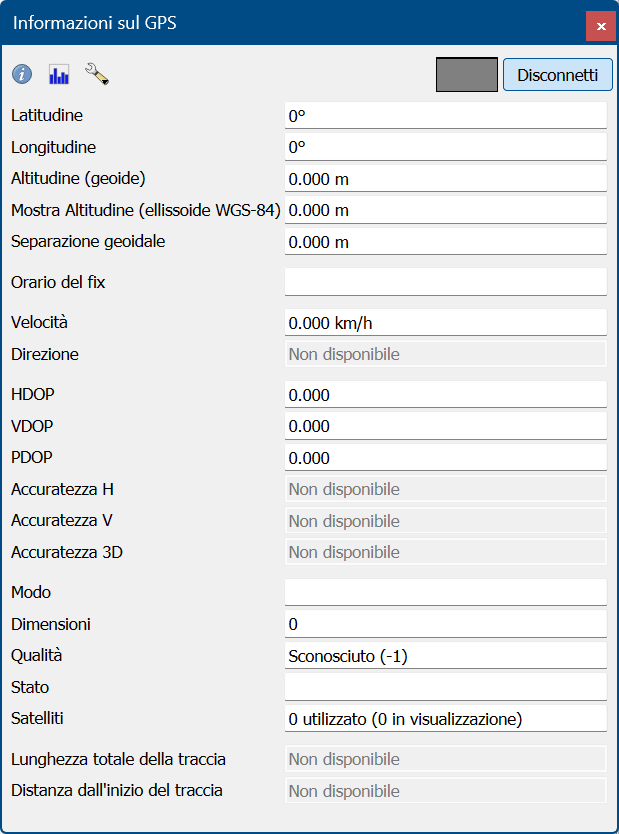
Task: Click the Accuratezza 3D field
Action: (x=446, y=552)
